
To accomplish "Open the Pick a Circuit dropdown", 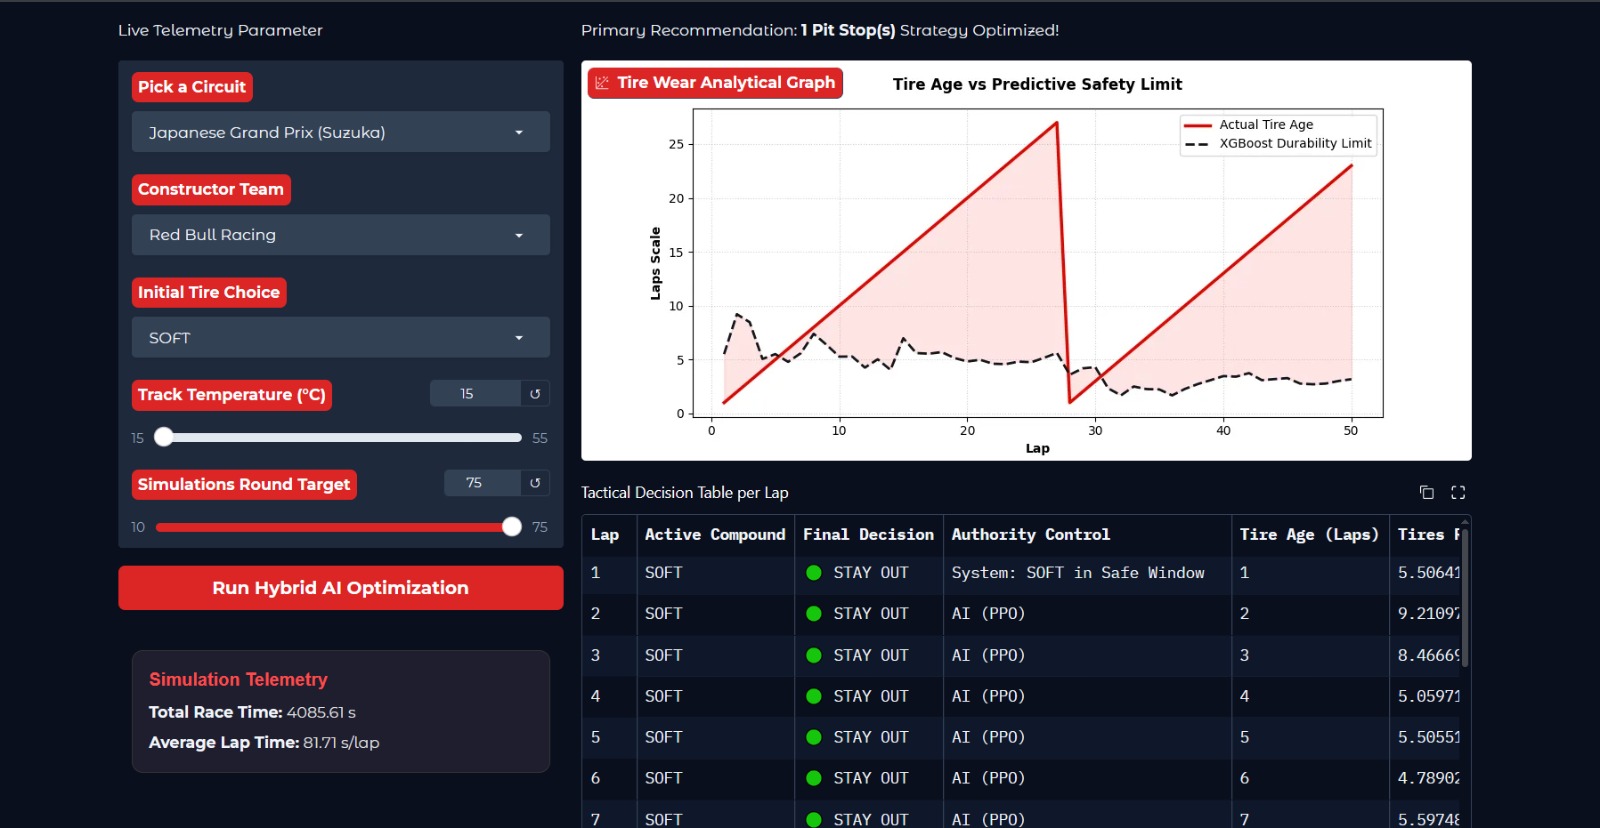I will tap(341, 132).
